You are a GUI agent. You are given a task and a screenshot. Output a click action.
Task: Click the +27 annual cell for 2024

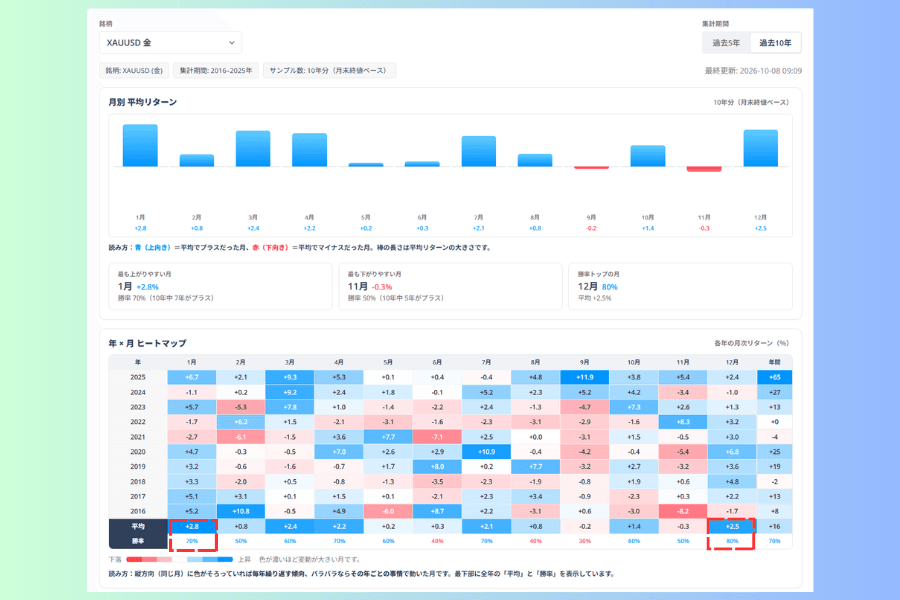click(775, 392)
